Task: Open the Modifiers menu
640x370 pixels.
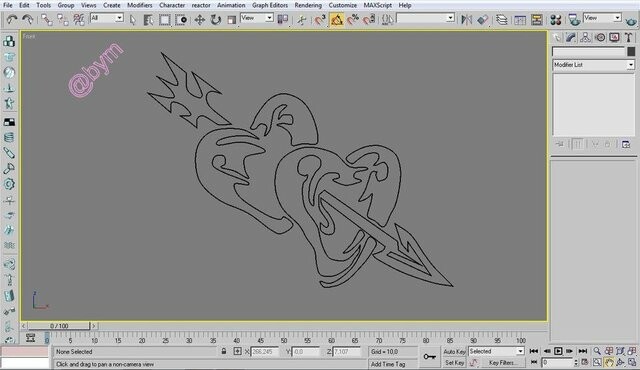Action: pos(140,5)
